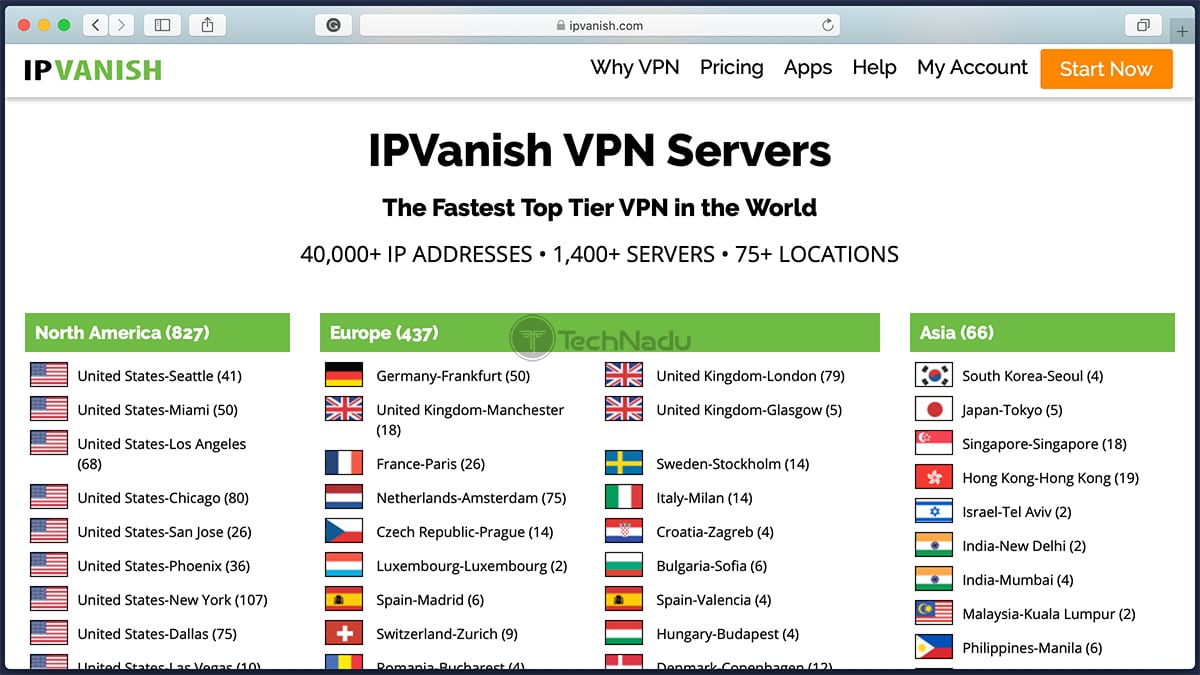
Task: Select Spain-Madrid (6)
Action: [430, 600]
